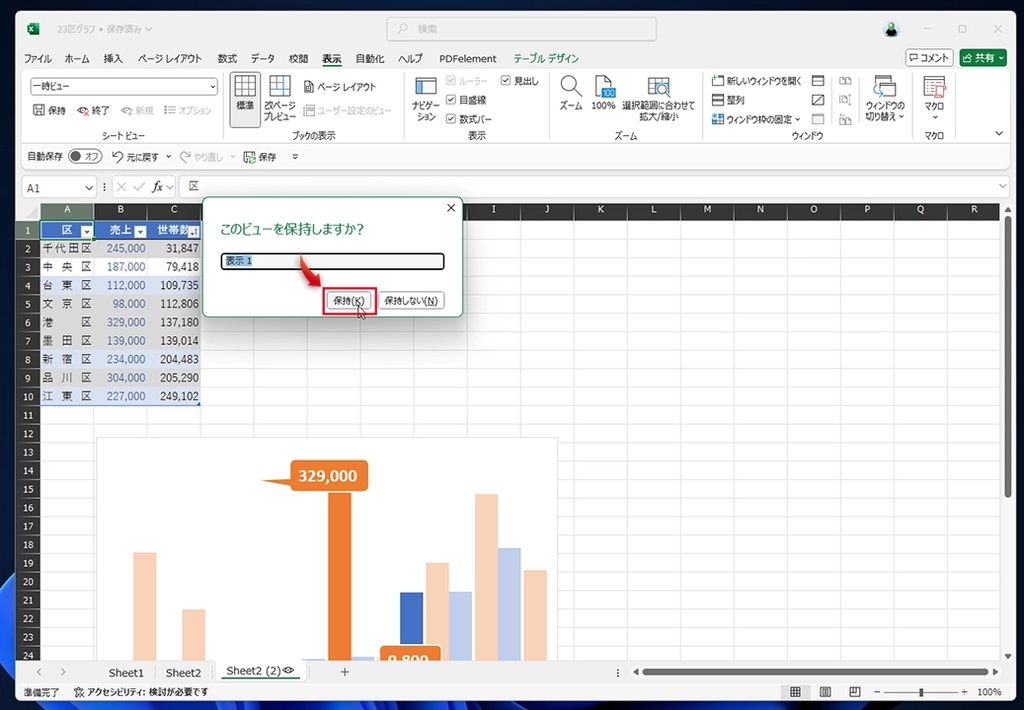Add a new sheet with plus icon
Viewport: 1024px width, 710px height.
point(345,671)
